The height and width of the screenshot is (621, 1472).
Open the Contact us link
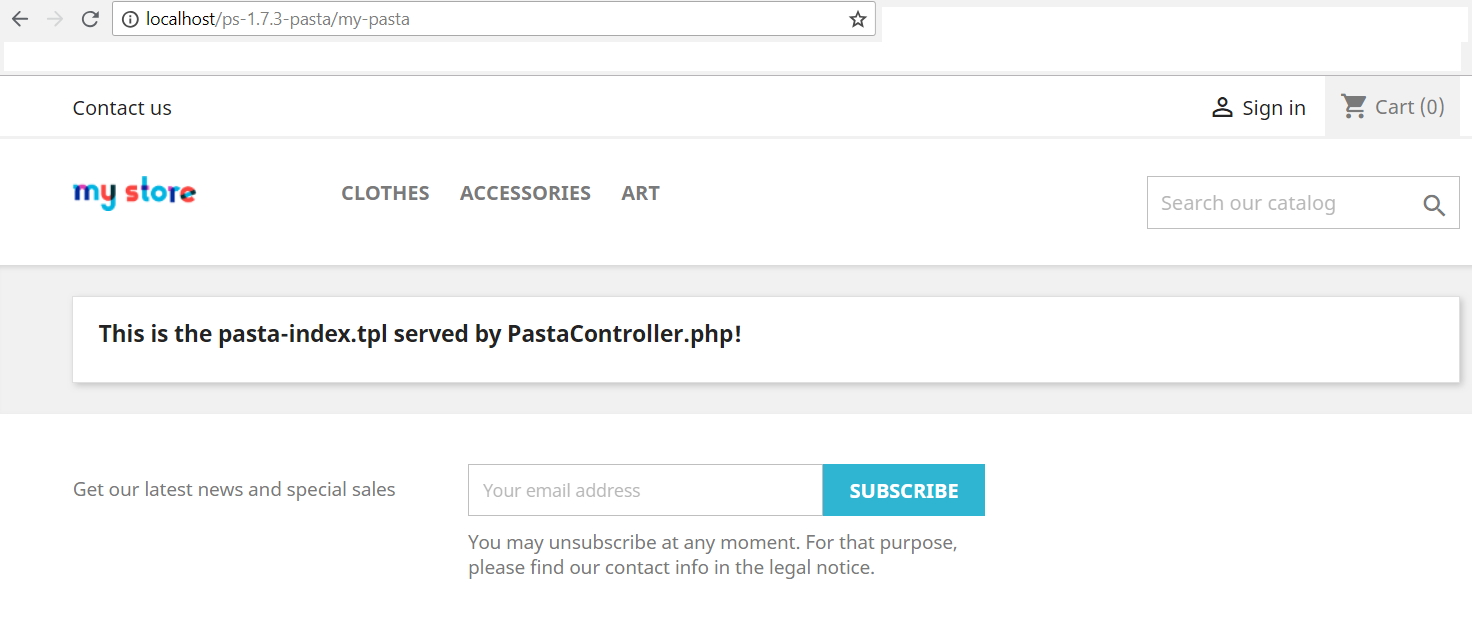122,108
